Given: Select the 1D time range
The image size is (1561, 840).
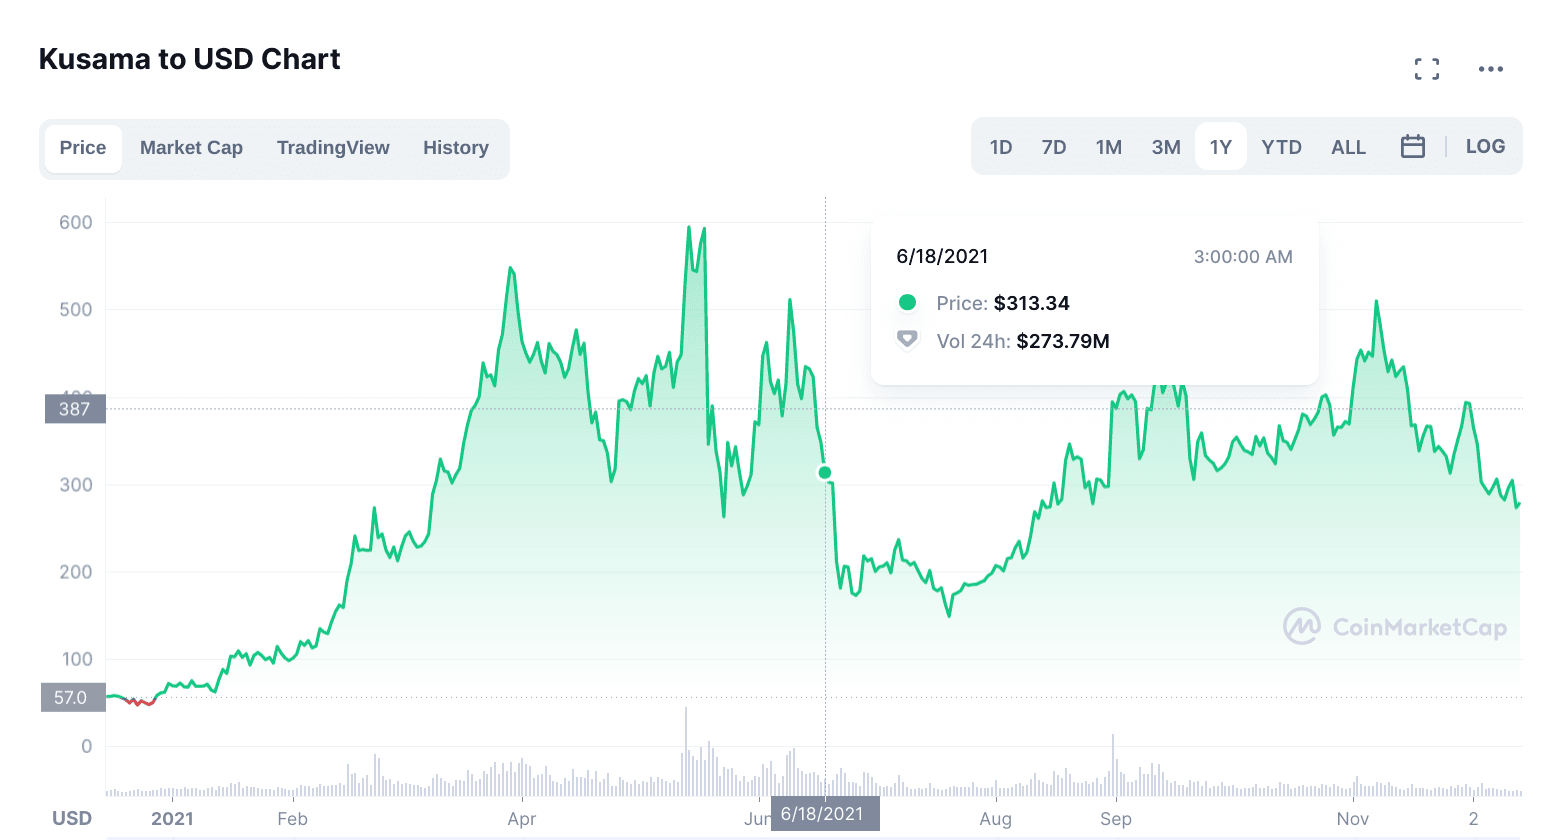Looking at the screenshot, I should click(1000, 148).
